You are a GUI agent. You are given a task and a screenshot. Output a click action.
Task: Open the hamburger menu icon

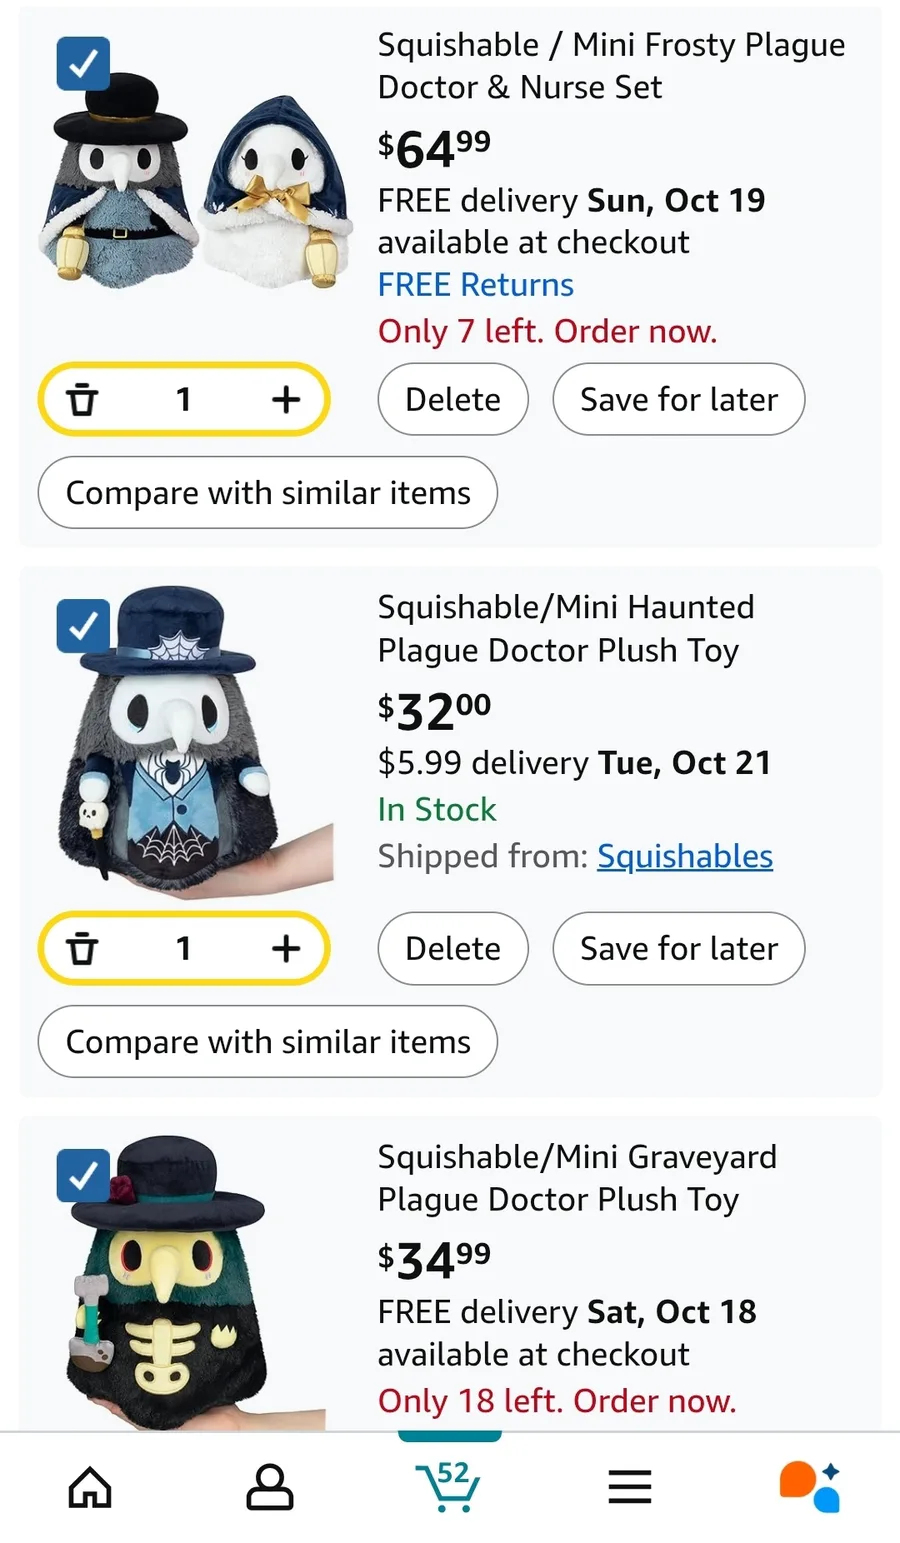[630, 1487]
